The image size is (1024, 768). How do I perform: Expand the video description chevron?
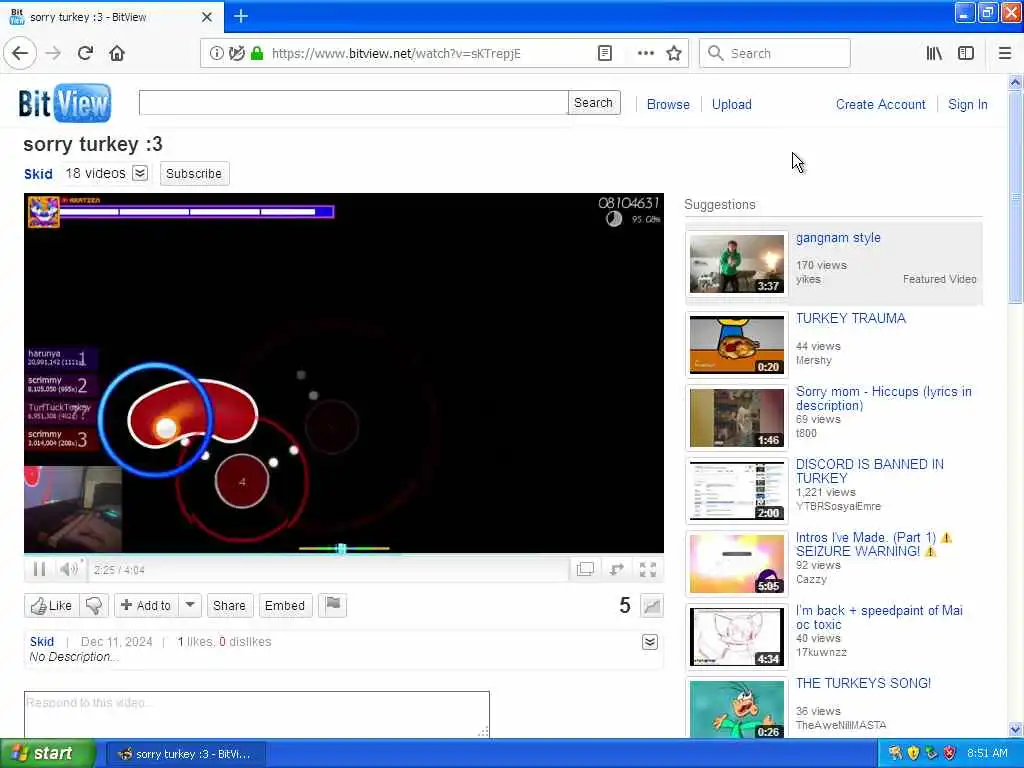point(650,642)
